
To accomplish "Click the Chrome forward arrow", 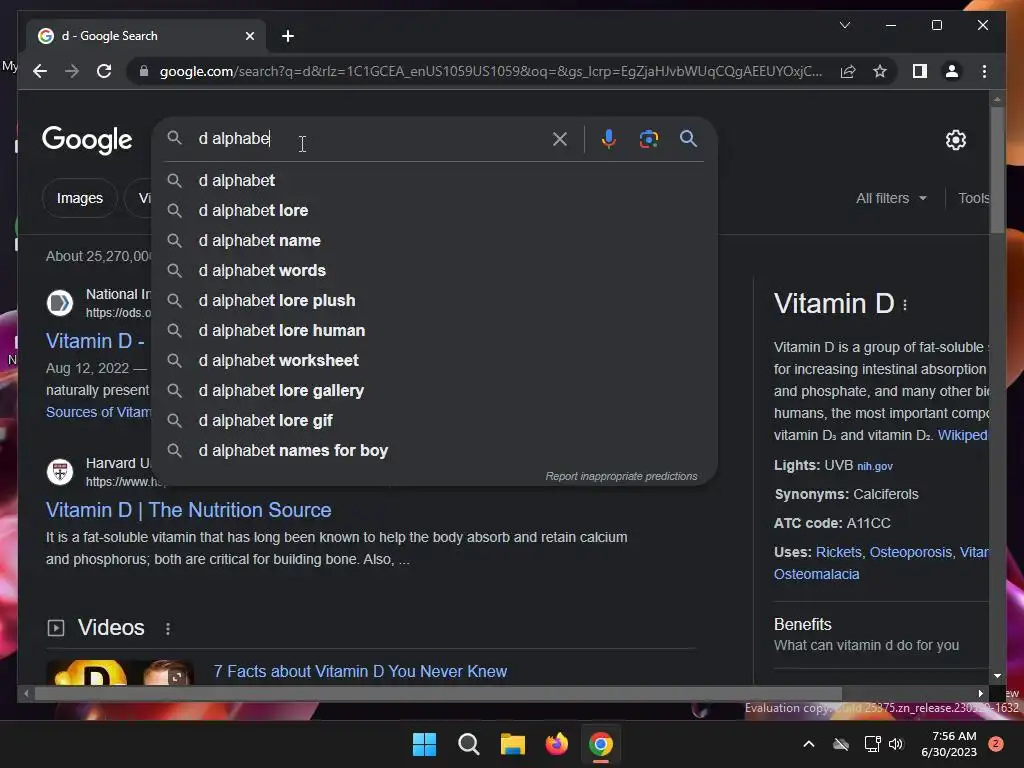I will tap(72, 71).
